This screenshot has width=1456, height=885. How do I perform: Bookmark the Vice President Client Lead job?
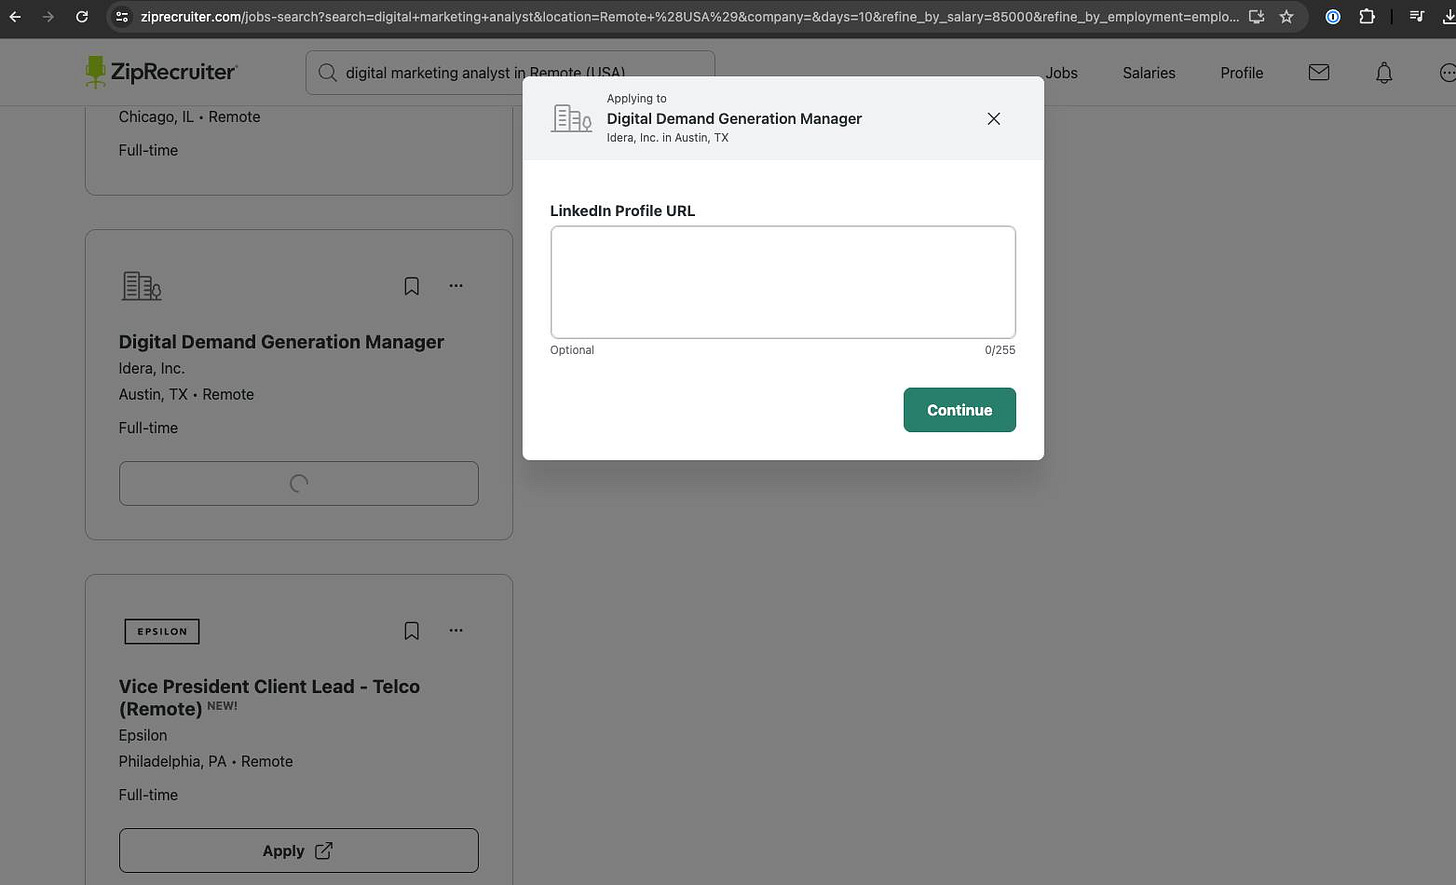[x=411, y=631]
